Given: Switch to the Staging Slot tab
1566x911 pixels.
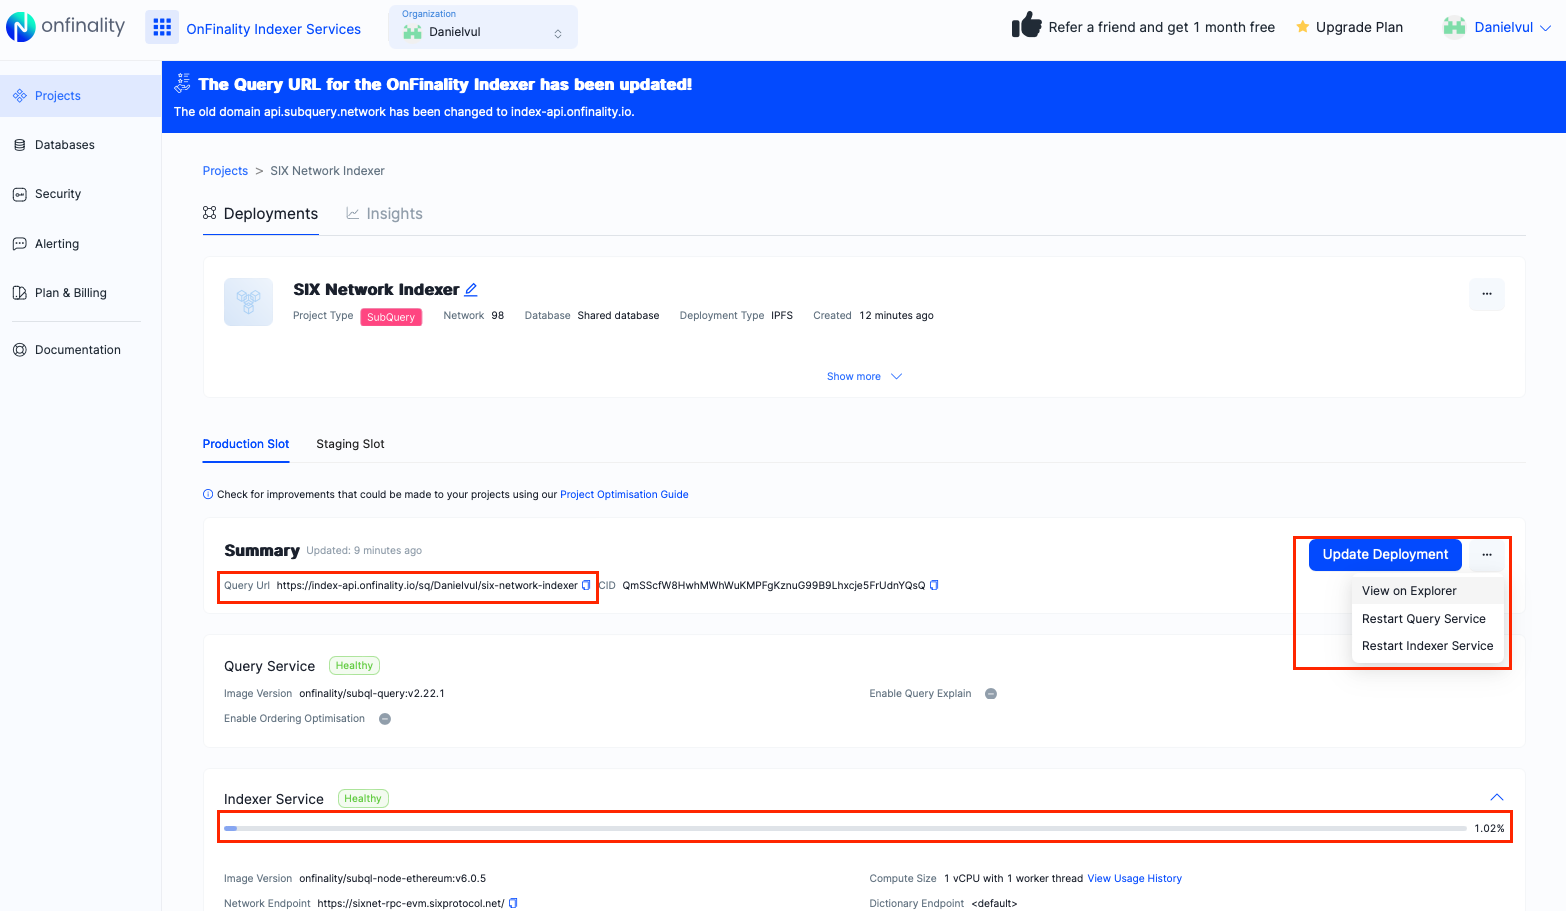Looking at the screenshot, I should [x=350, y=444].
